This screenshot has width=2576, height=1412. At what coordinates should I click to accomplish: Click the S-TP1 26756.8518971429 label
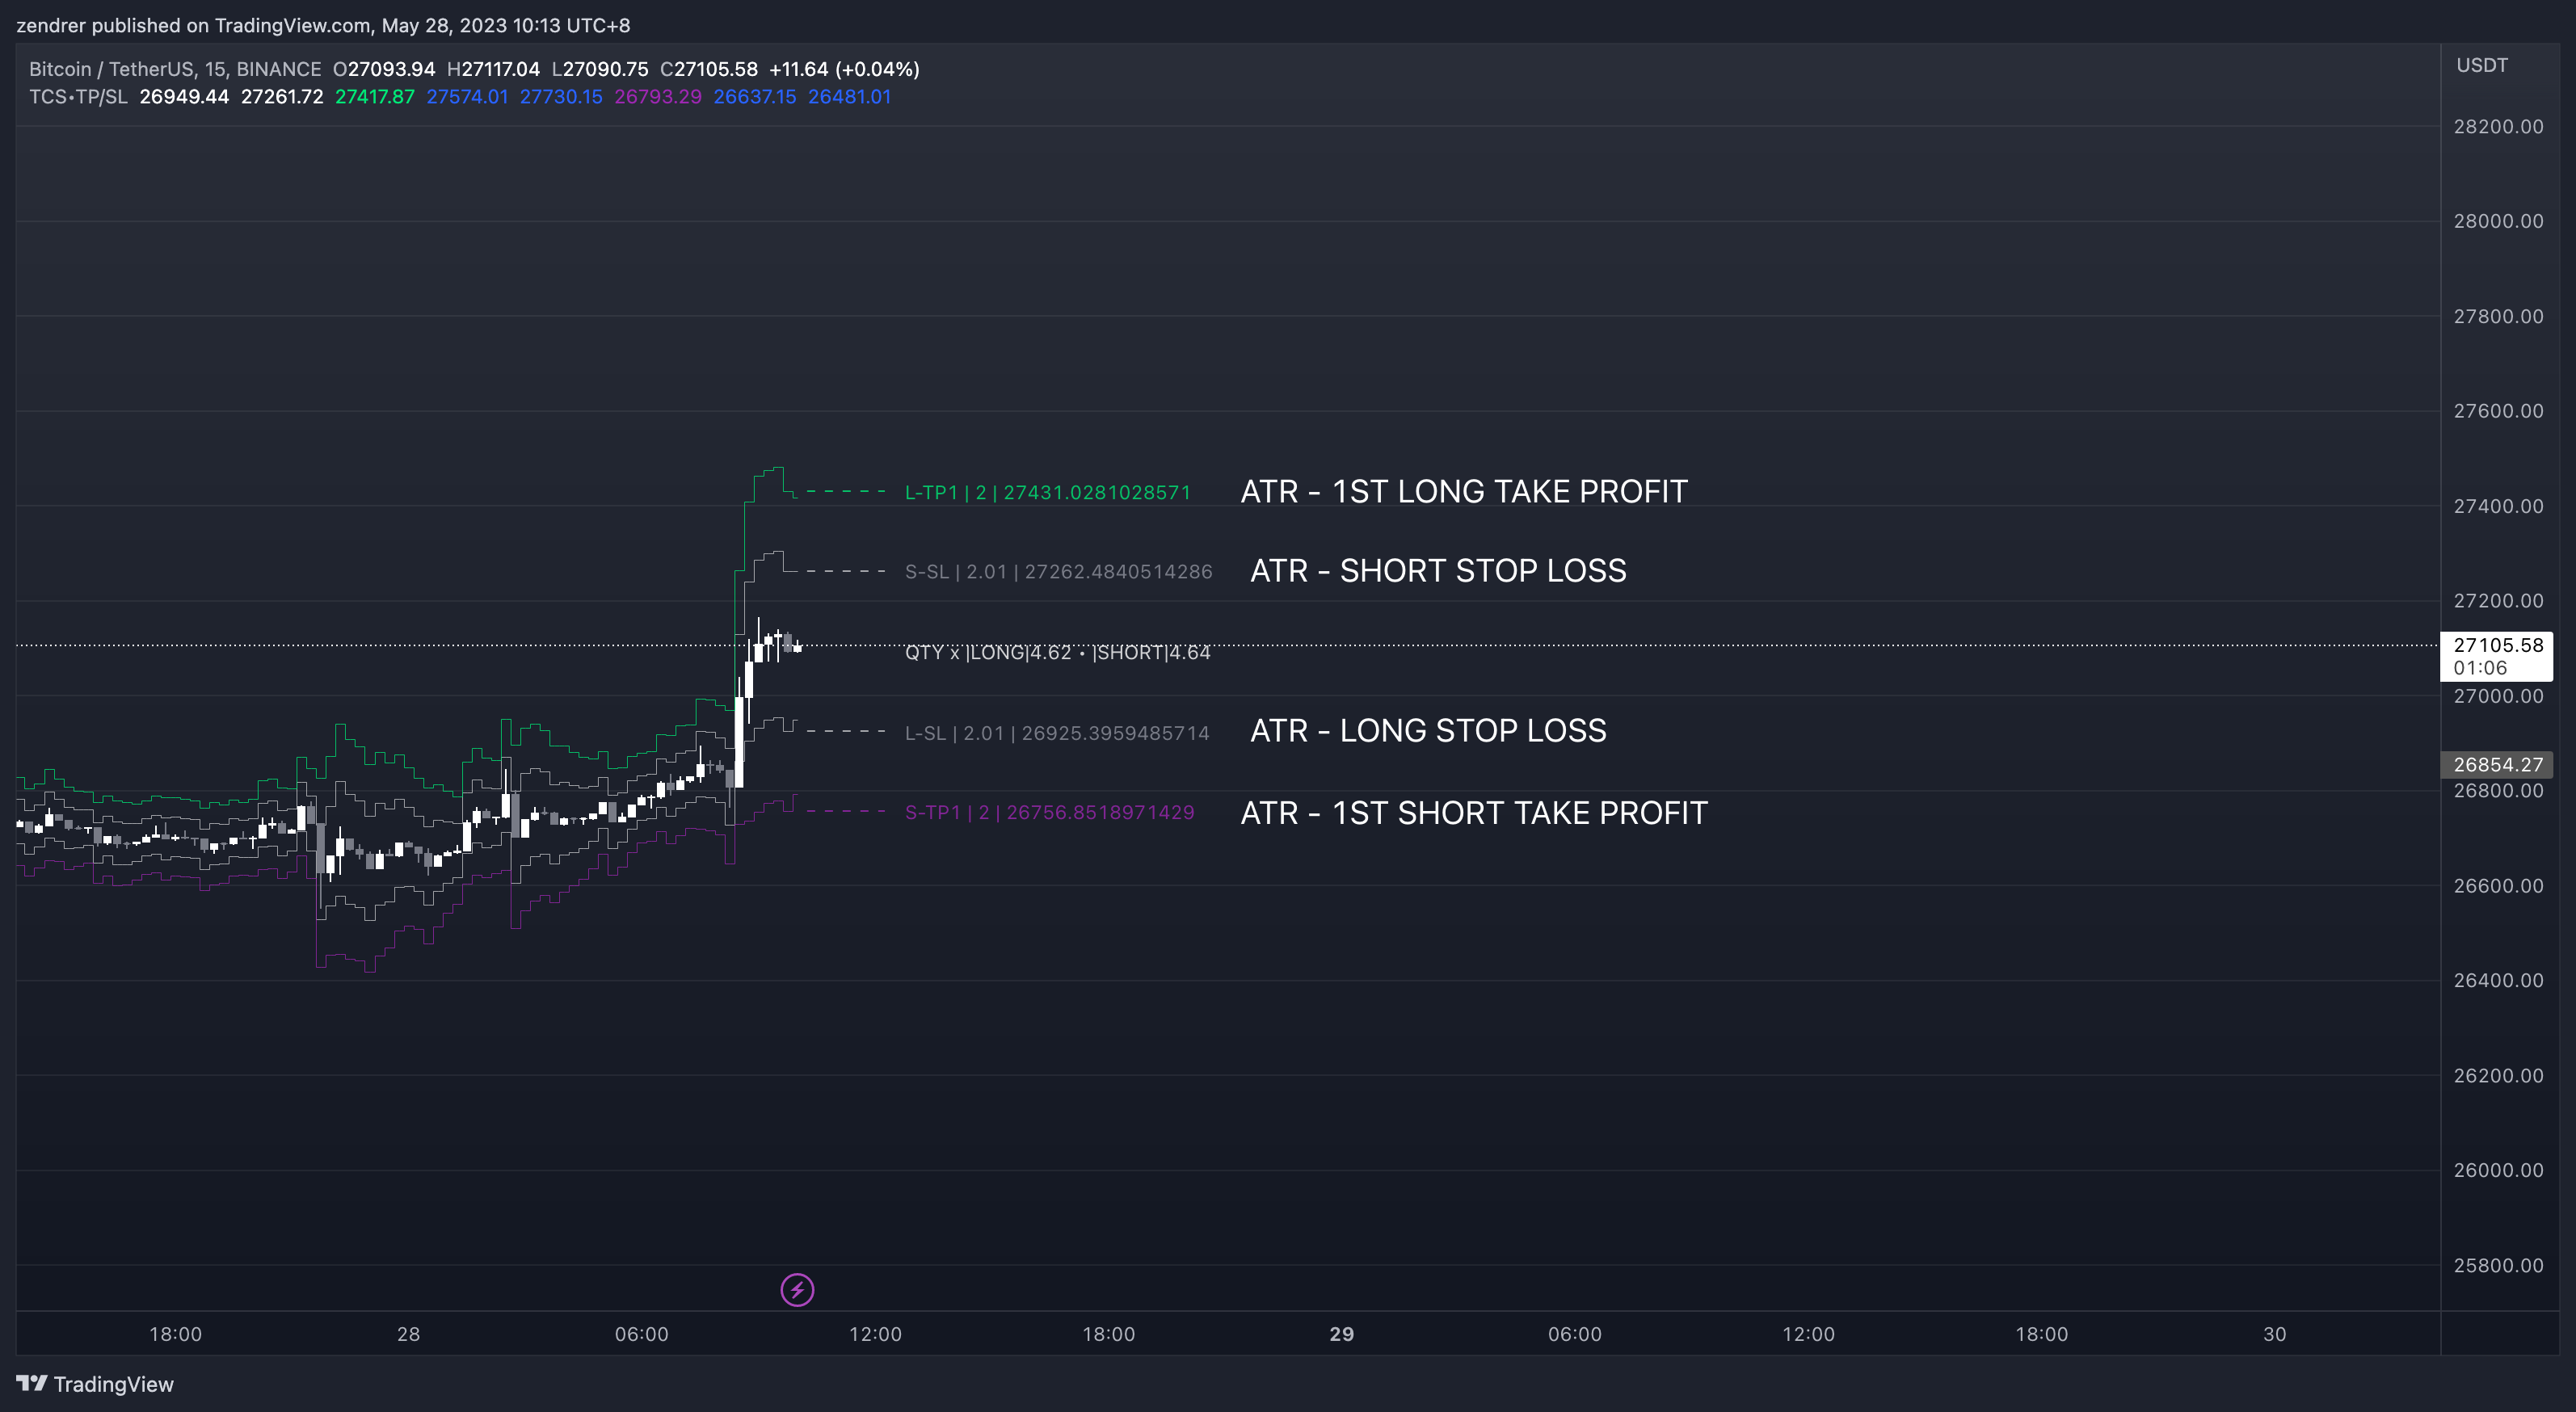[x=1049, y=813]
